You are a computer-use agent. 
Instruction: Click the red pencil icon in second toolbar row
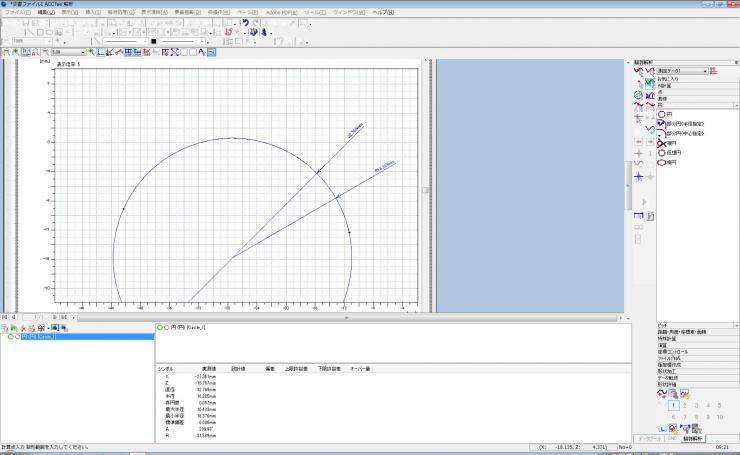(x=228, y=32)
